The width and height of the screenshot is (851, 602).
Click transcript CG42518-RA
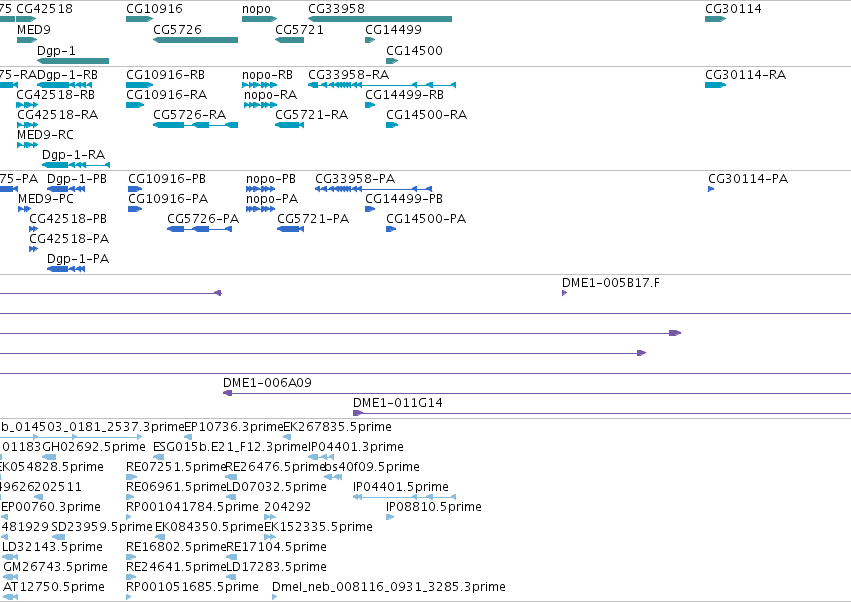pyautogui.click(x=28, y=125)
